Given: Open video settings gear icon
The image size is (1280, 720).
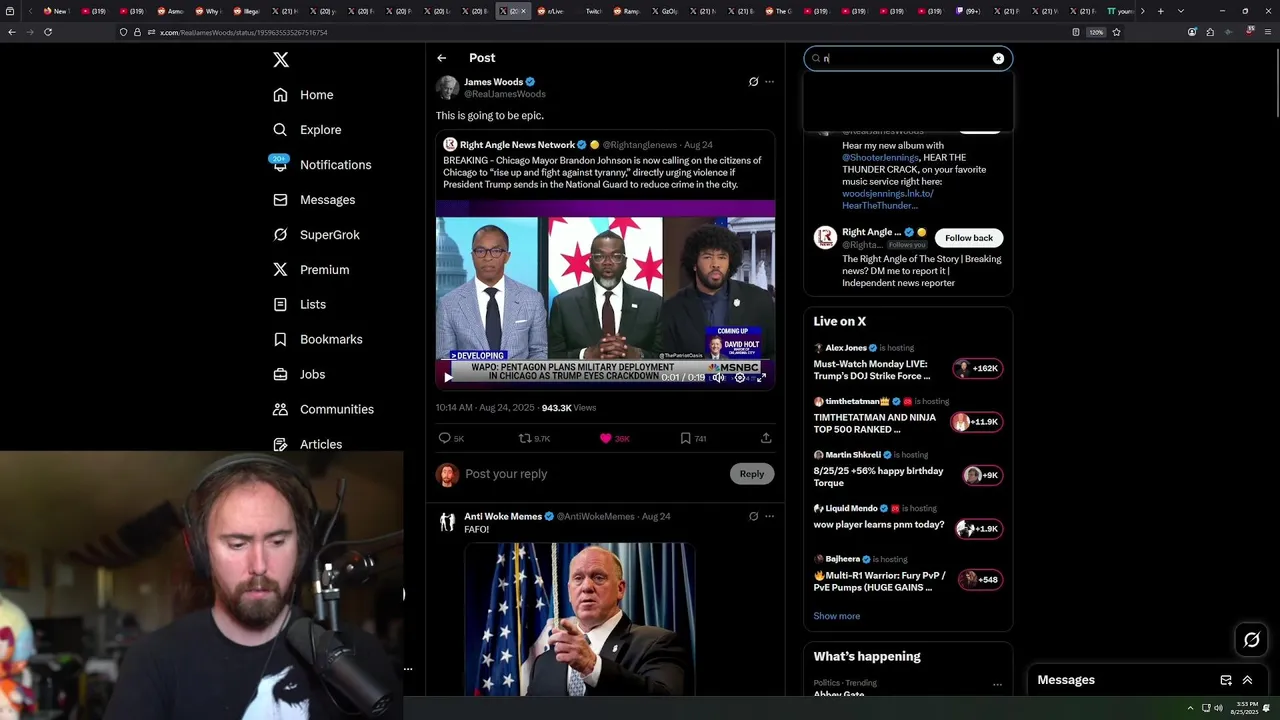Looking at the screenshot, I should 740,377.
